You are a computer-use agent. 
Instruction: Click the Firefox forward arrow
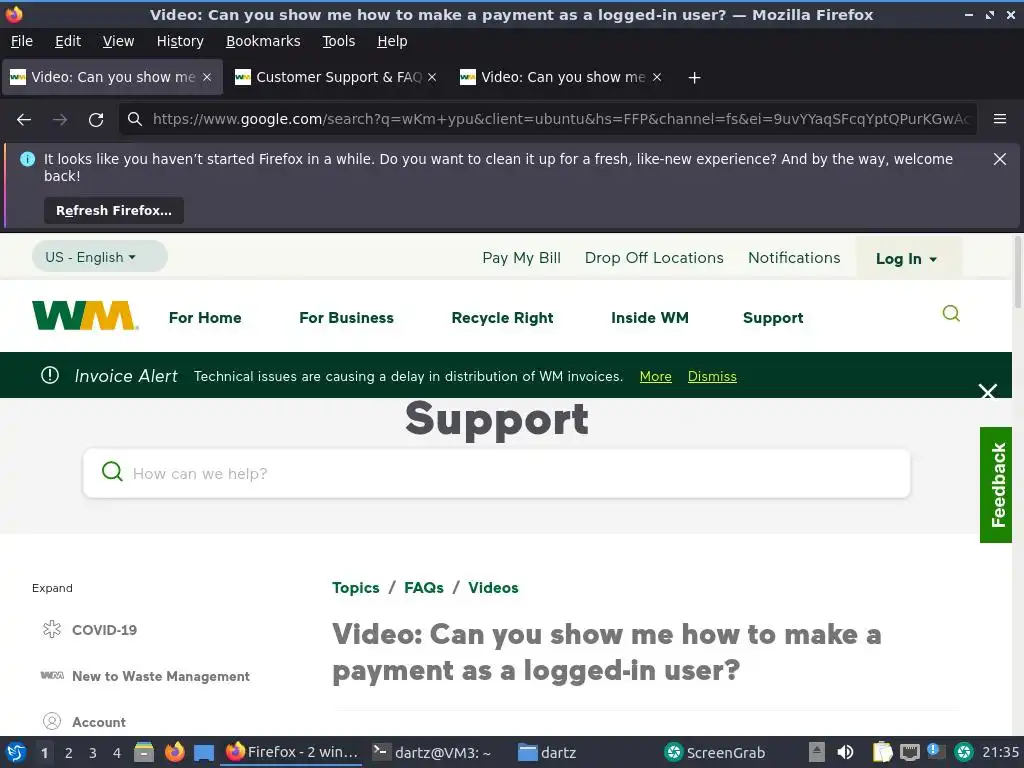point(60,120)
